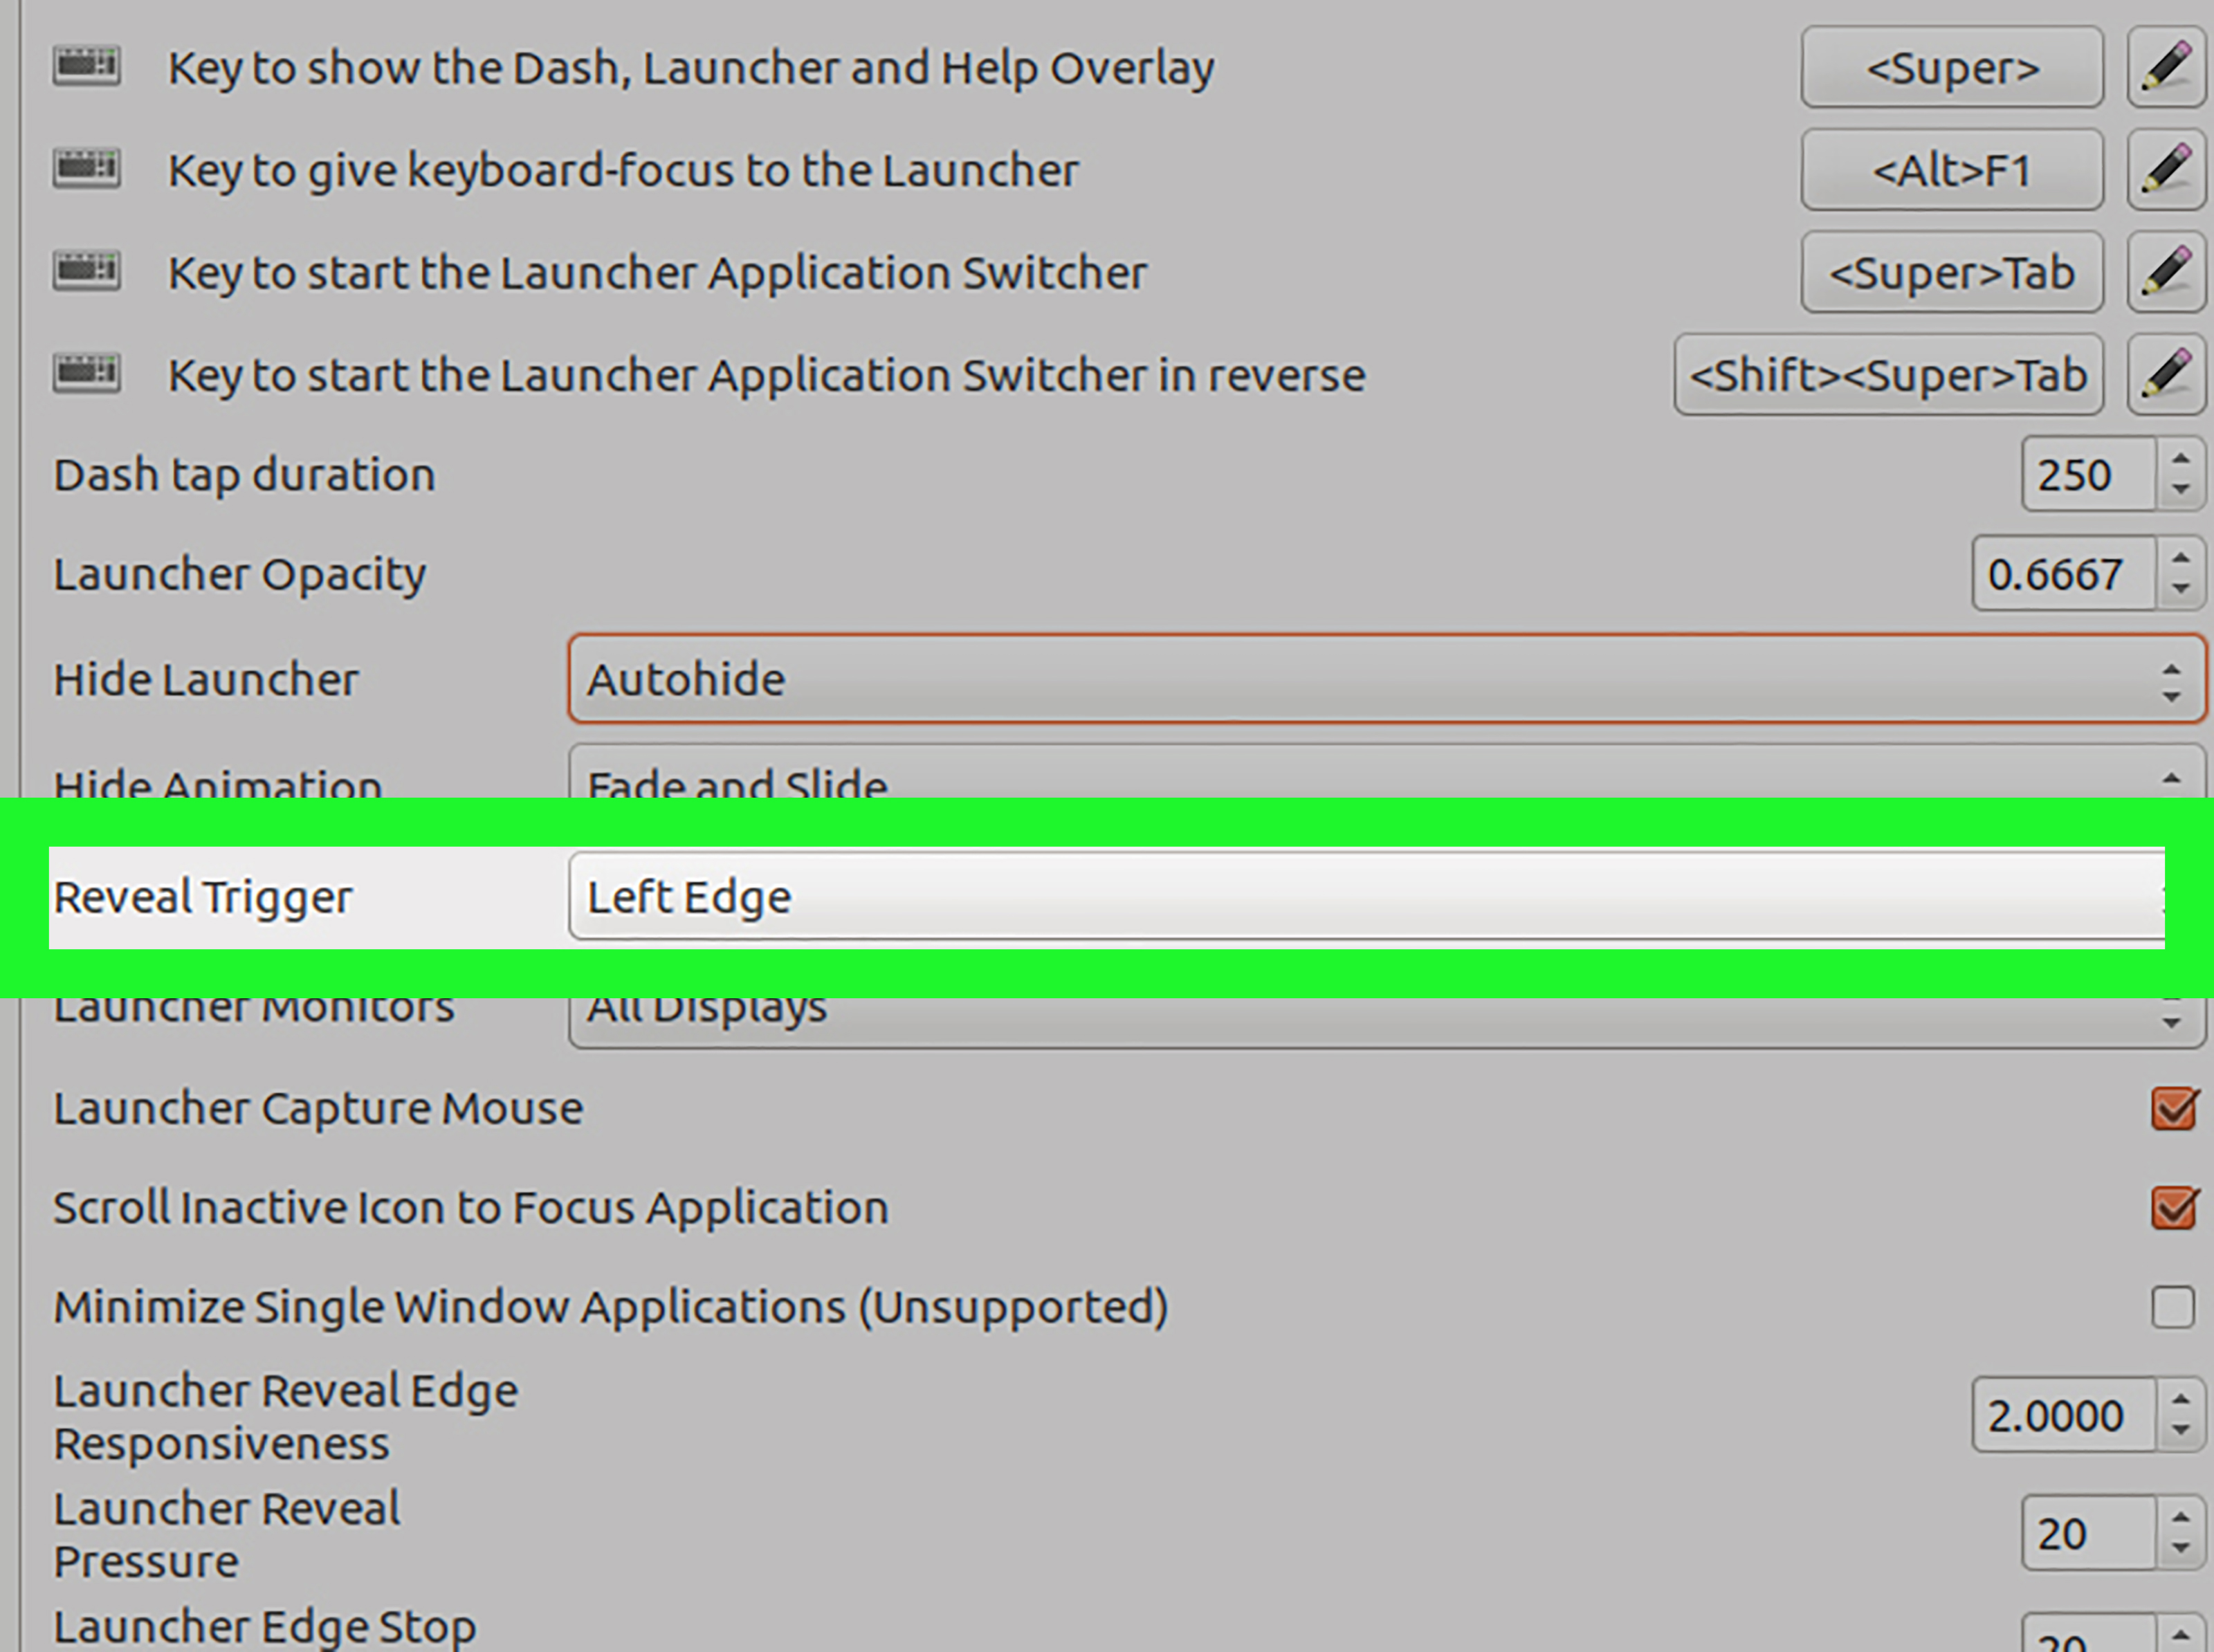Click the Reveal Trigger label
The width and height of the screenshot is (2214, 1652).
[x=203, y=897]
